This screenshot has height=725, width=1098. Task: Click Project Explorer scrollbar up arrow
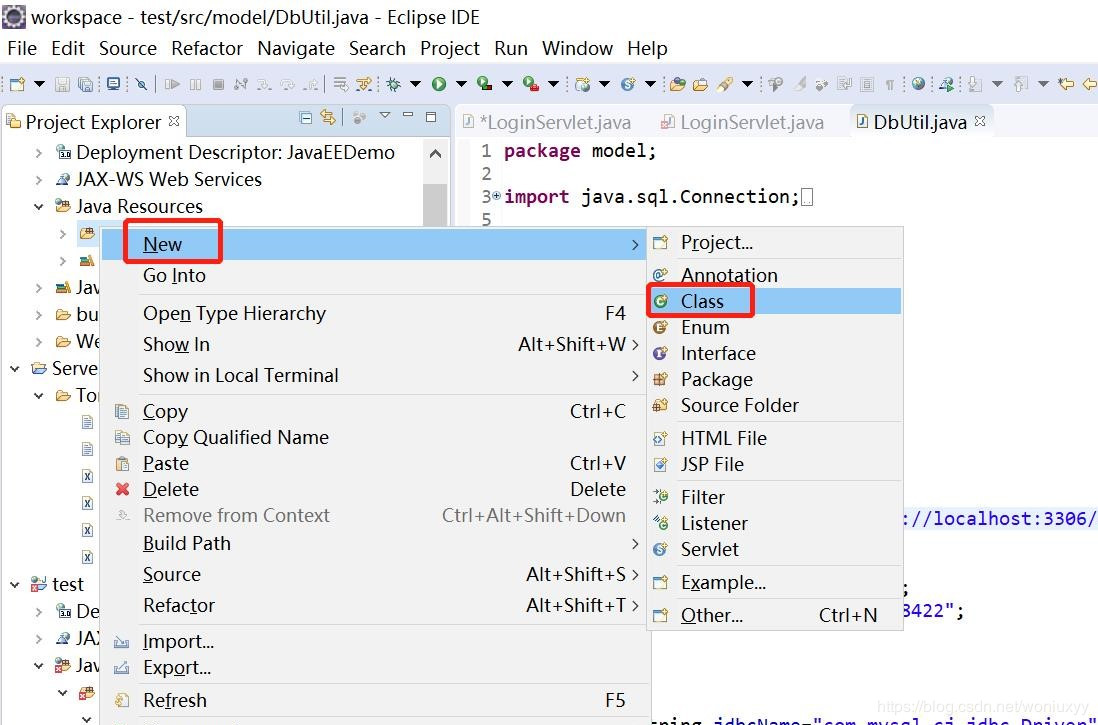click(x=435, y=153)
